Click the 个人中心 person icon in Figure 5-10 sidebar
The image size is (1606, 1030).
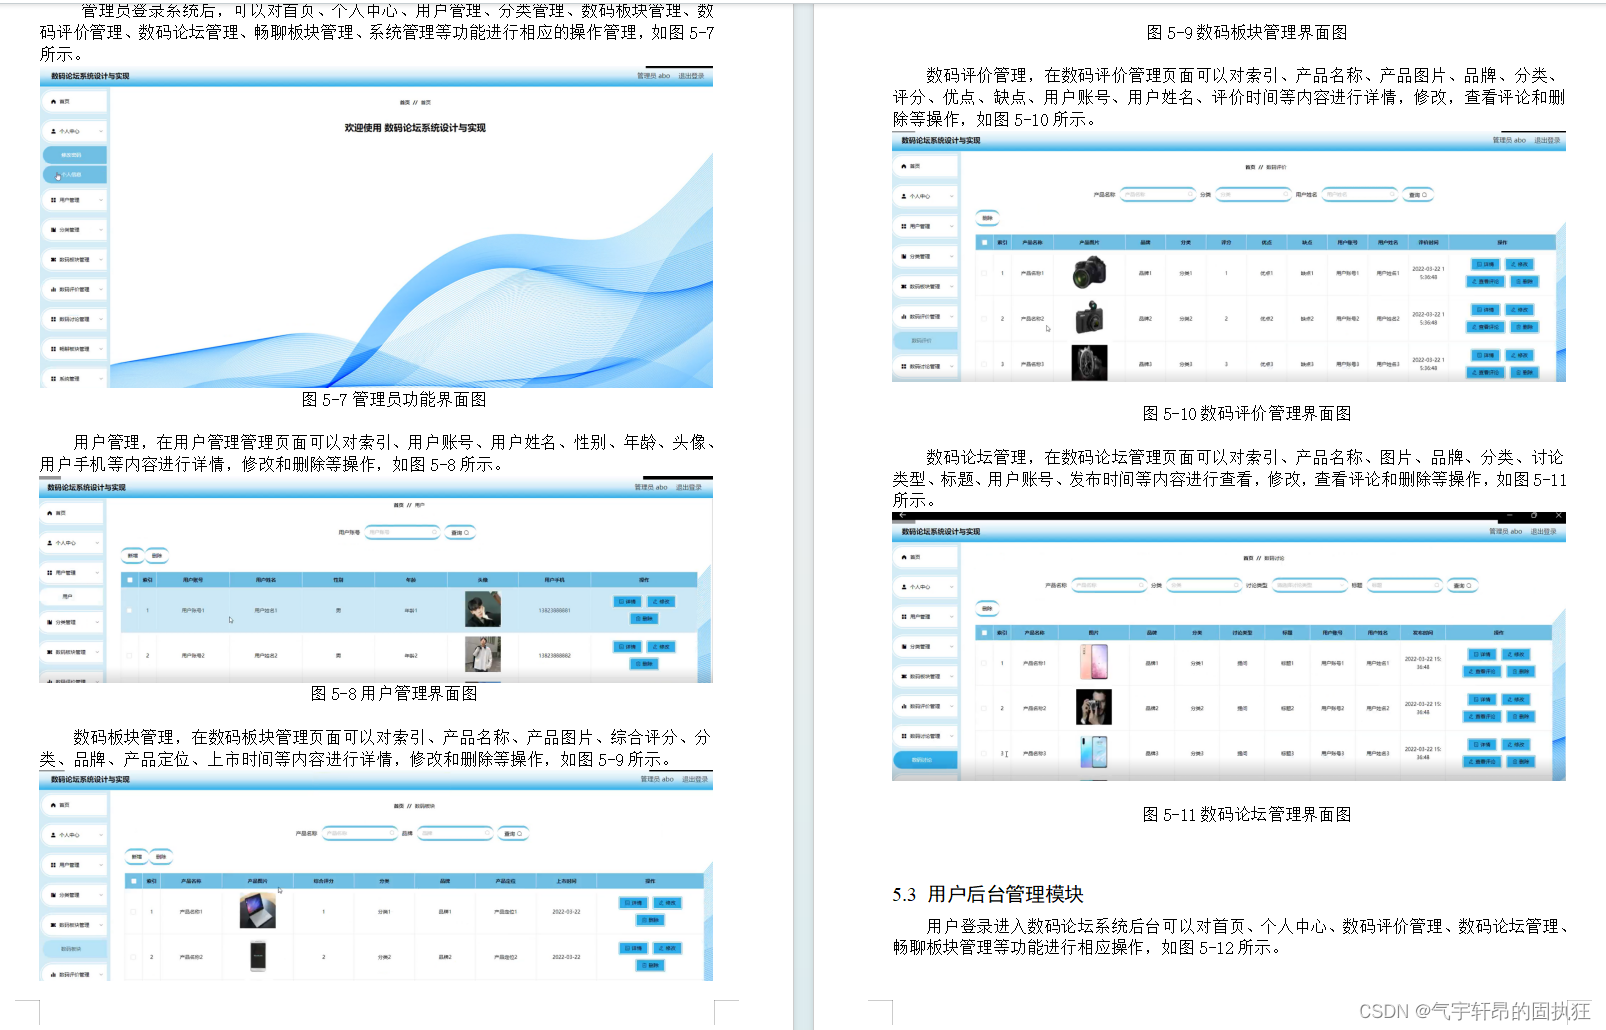[904, 196]
